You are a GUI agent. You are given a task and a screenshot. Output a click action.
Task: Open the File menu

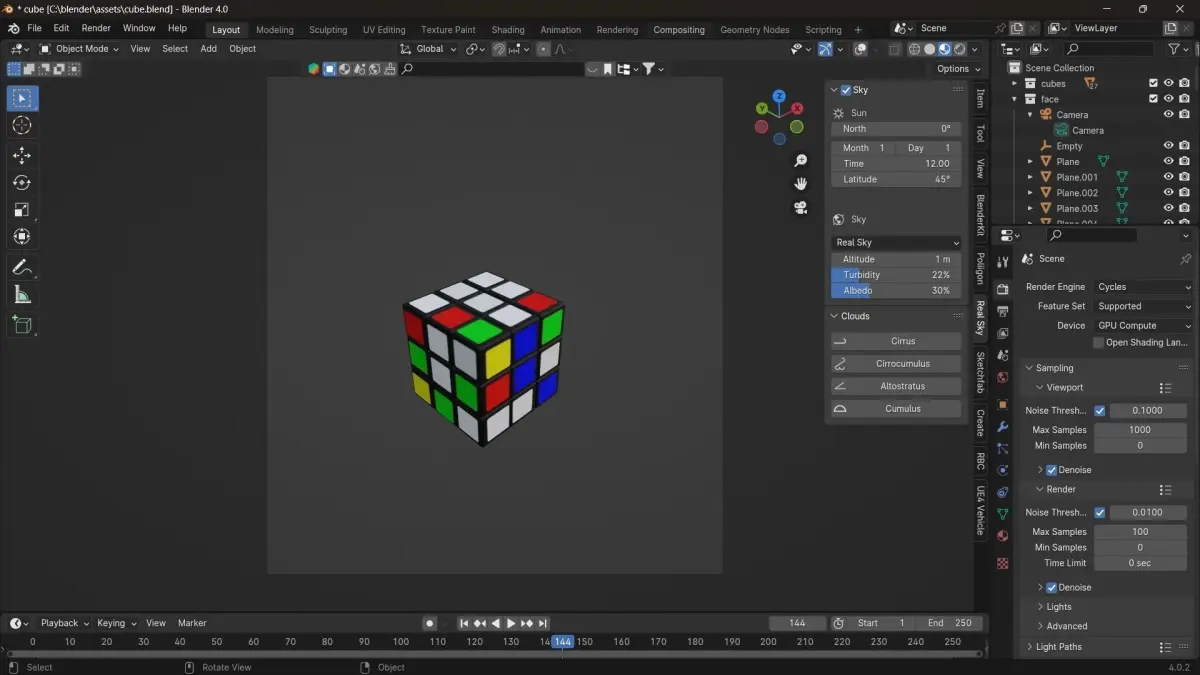[34, 28]
